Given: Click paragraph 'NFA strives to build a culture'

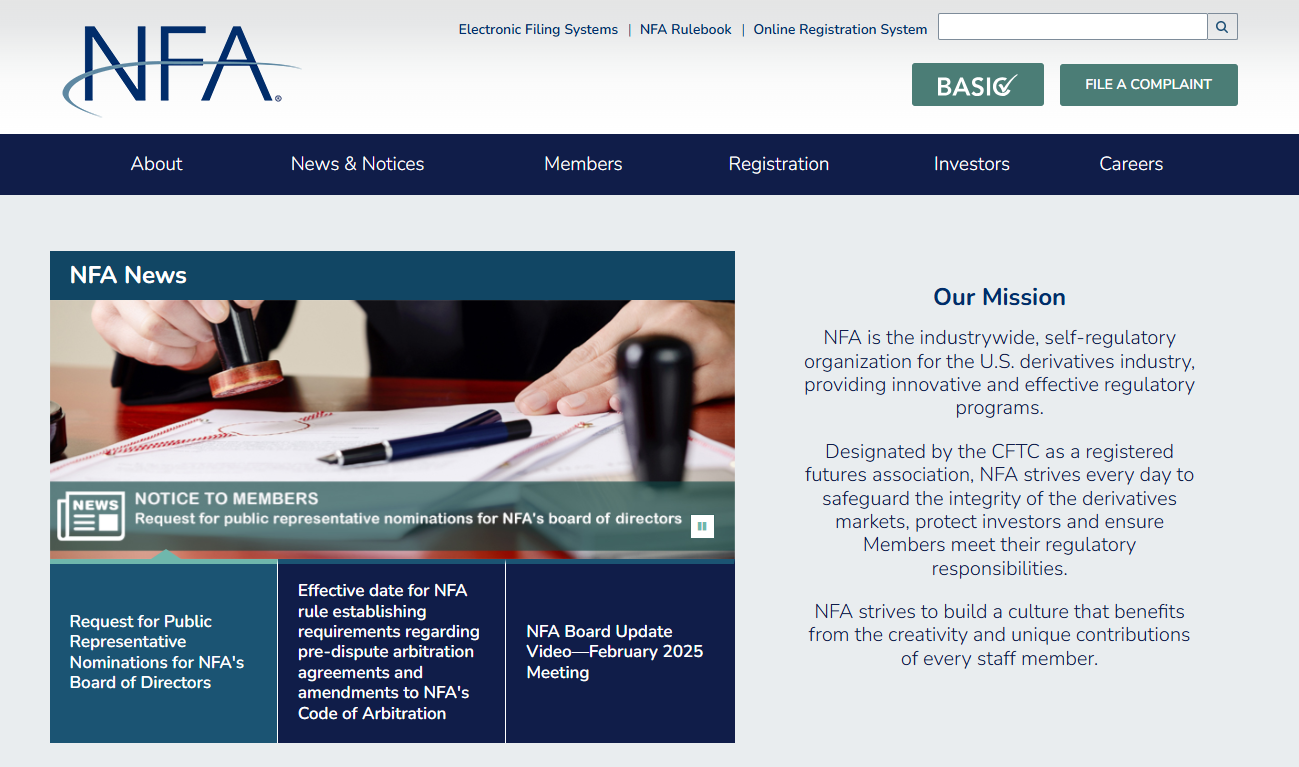Looking at the screenshot, I should [x=999, y=635].
